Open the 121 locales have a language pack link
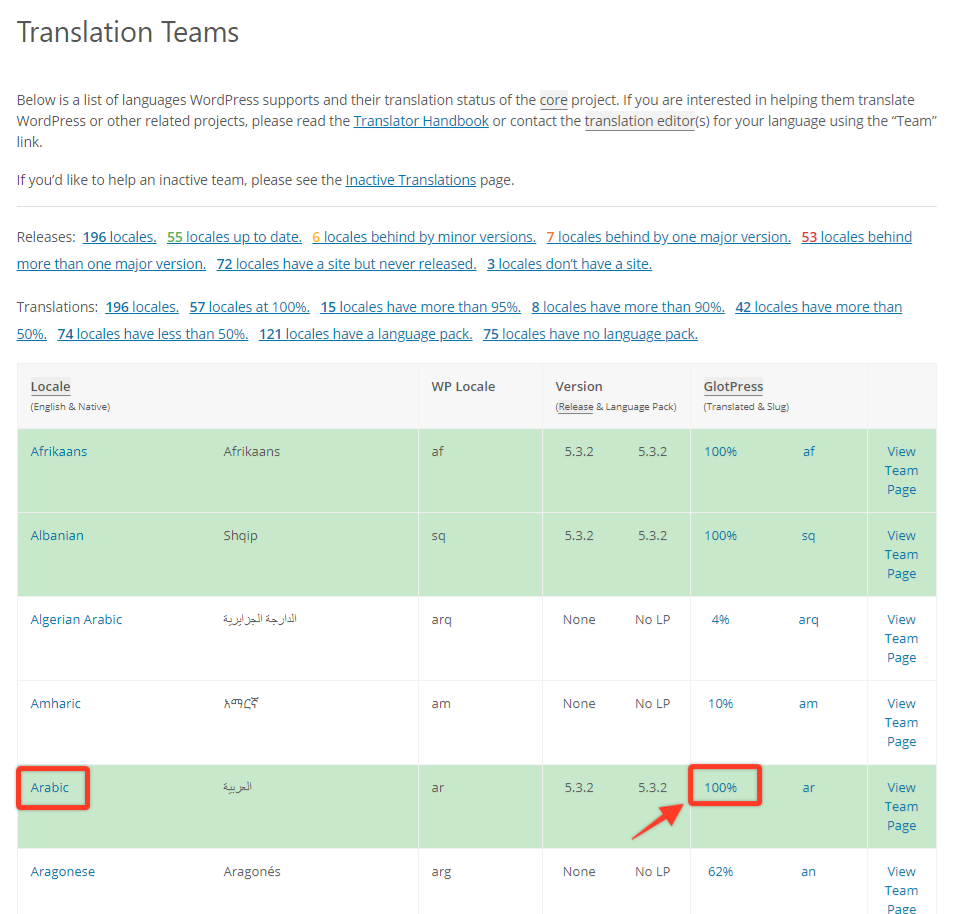Image resolution: width=962 pixels, height=914 pixels. (365, 332)
